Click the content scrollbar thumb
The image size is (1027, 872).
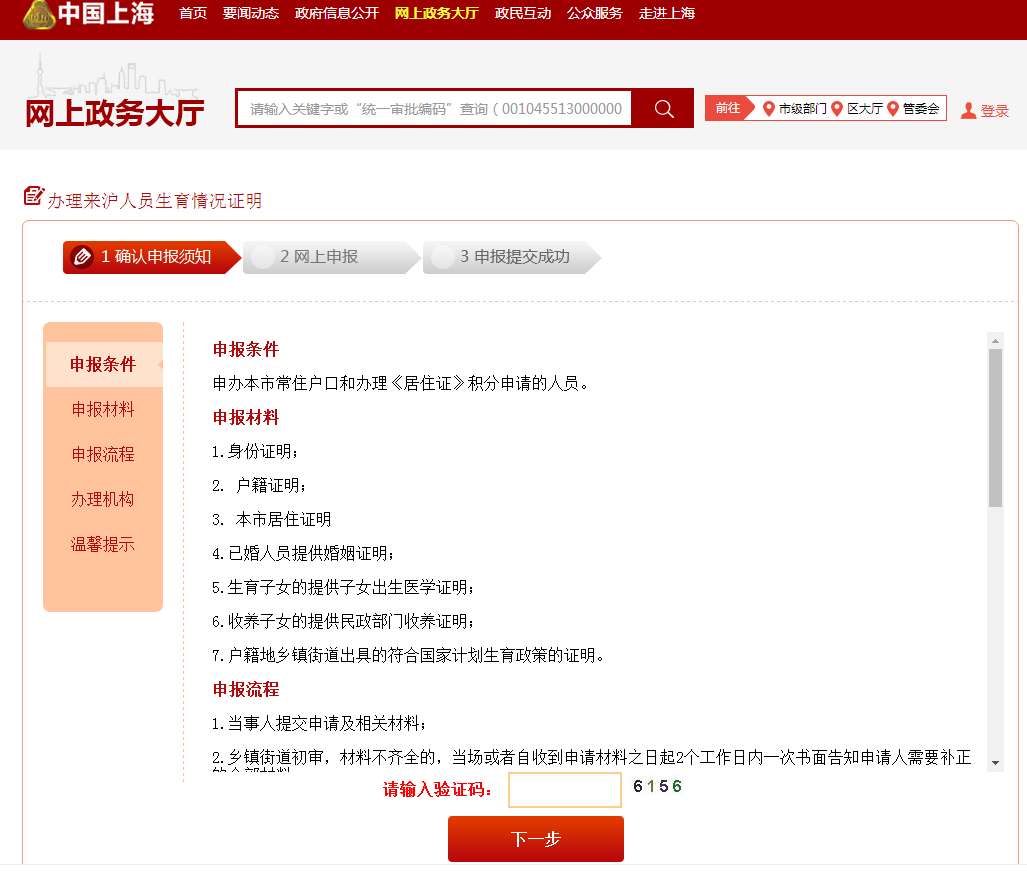point(996,428)
